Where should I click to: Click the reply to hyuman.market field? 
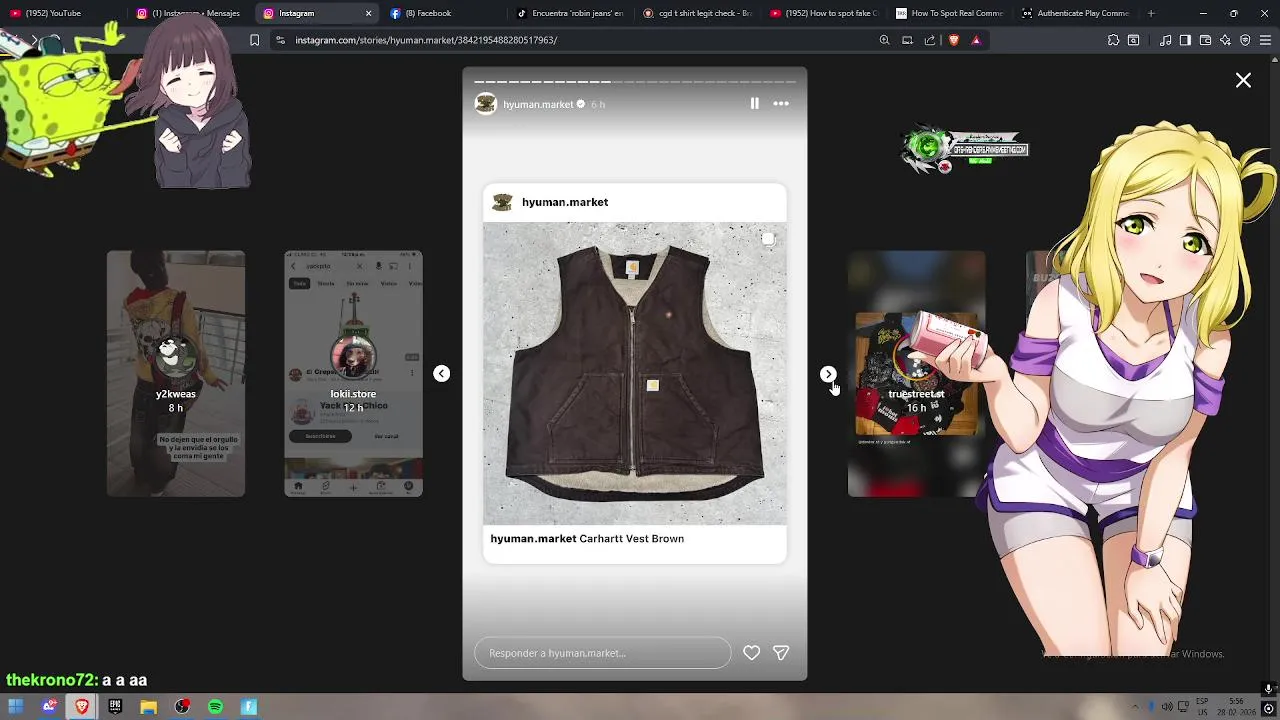pyautogui.click(x=603, y=653)
